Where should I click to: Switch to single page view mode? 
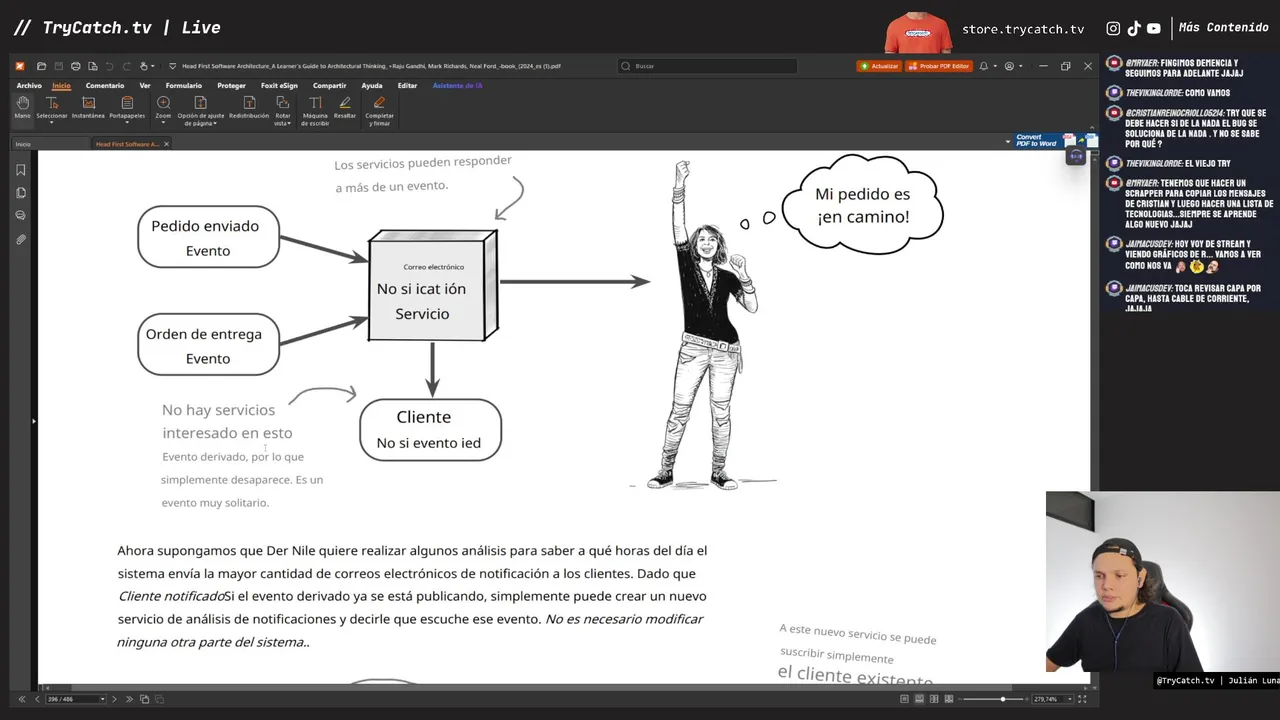tap(905, 699)
